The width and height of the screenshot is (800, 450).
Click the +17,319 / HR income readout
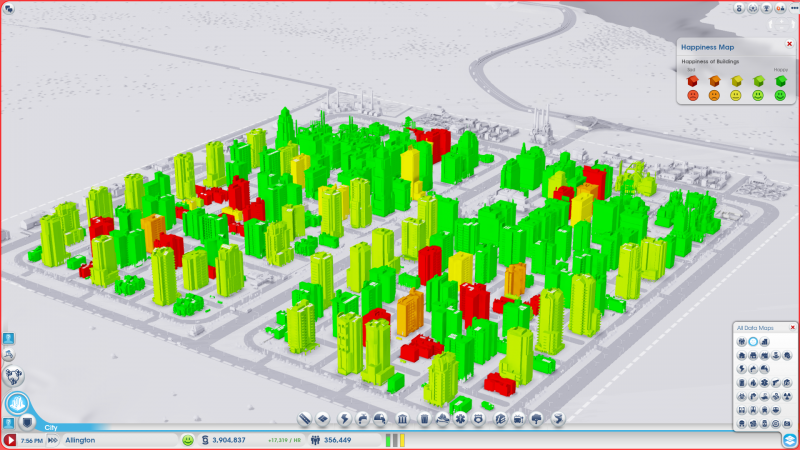tap(284, 440)
